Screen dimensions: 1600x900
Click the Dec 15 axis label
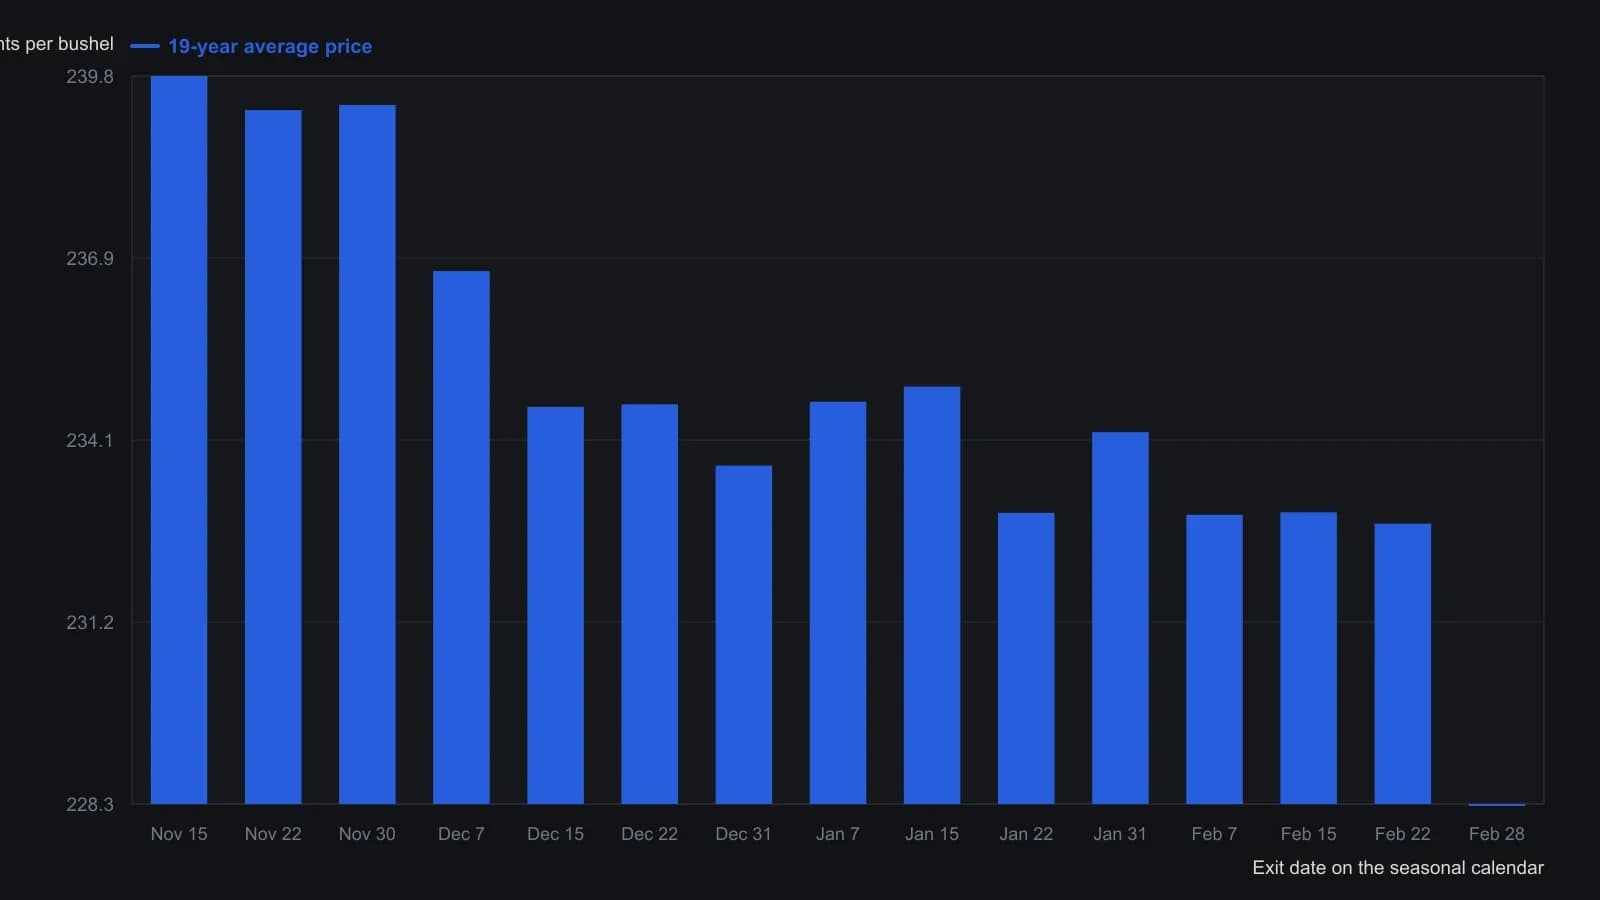[555, 834]
